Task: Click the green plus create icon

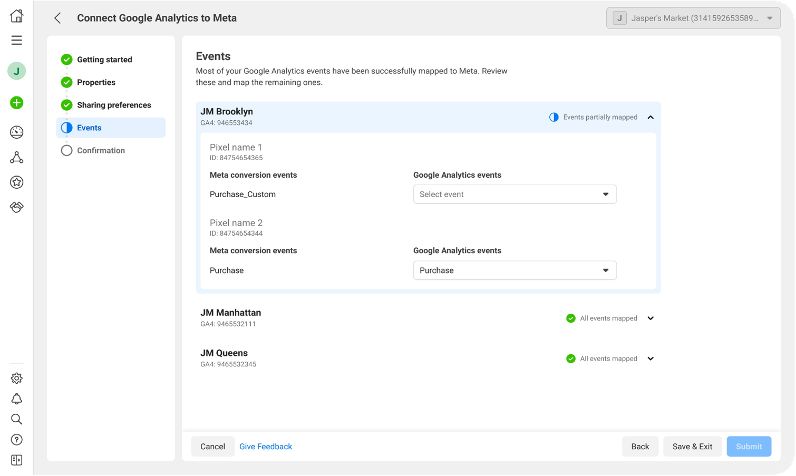Action: pyautogui.click(x=17, y=103)
